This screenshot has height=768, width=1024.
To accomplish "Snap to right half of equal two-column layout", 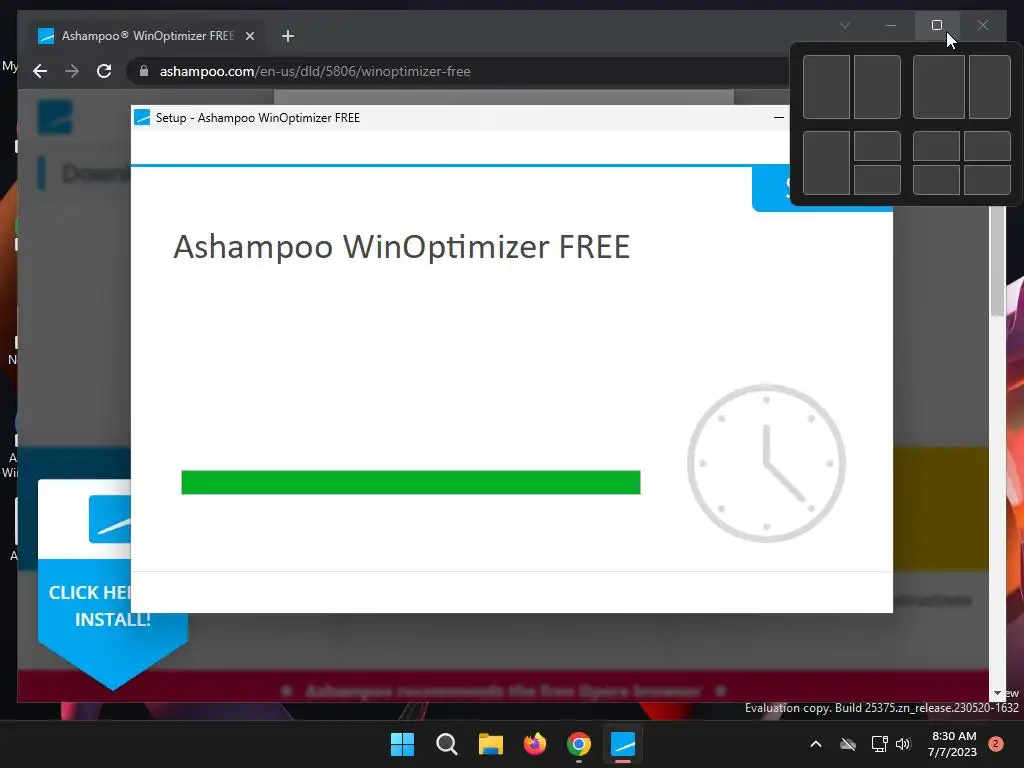I will tap(877, 87).
